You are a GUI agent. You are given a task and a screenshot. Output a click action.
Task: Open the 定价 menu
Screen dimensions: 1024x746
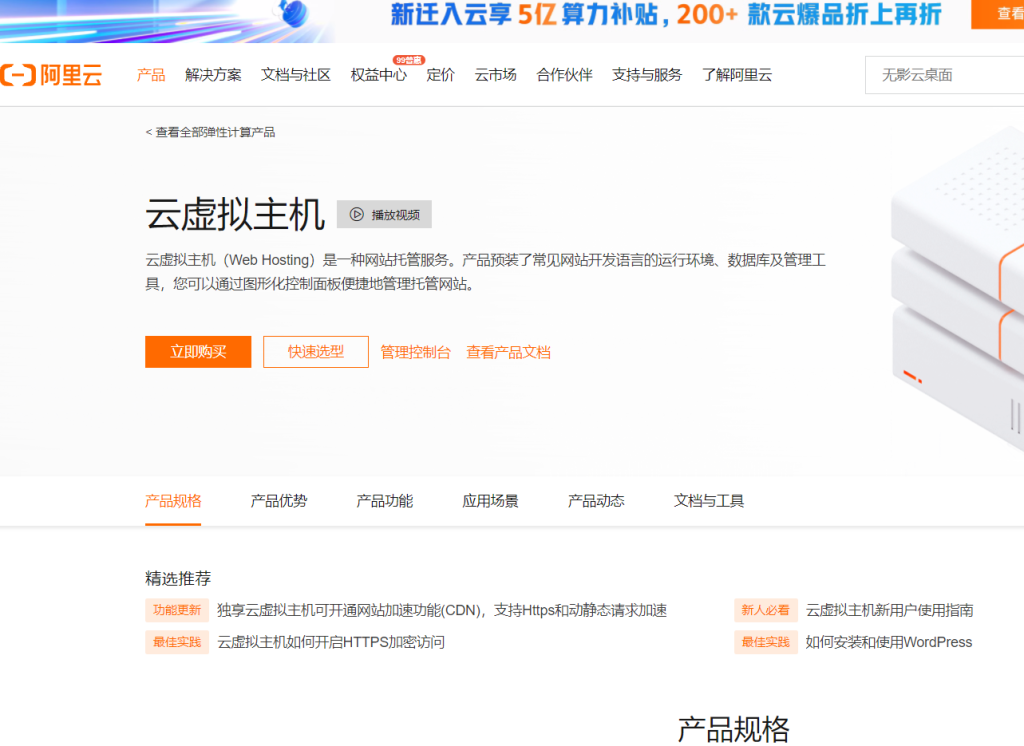pos(438,74)
